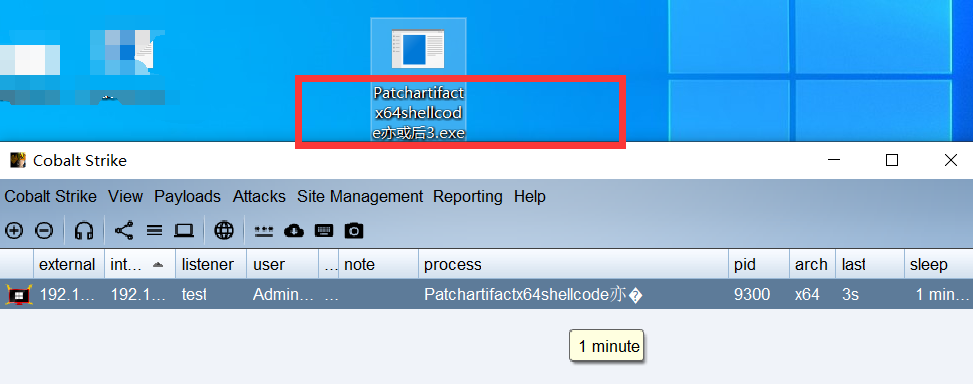Sort sessions by last column

pyautogui.click(x=870, y=264)
